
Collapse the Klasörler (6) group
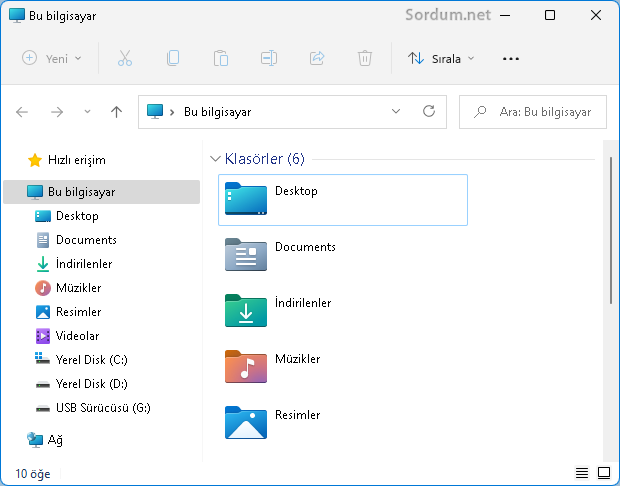(215, 159)
